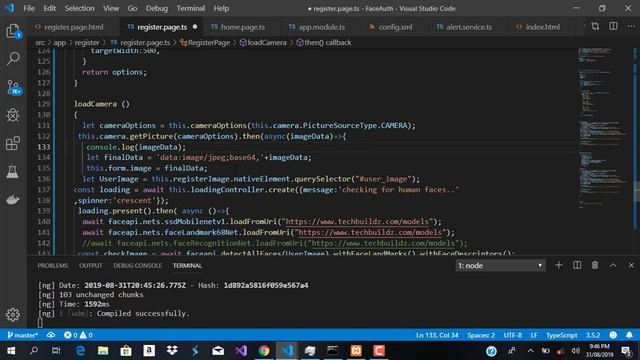Change end of line via LF
The width and height of the screenshot is (640, 360).
(x=533, y=335)
